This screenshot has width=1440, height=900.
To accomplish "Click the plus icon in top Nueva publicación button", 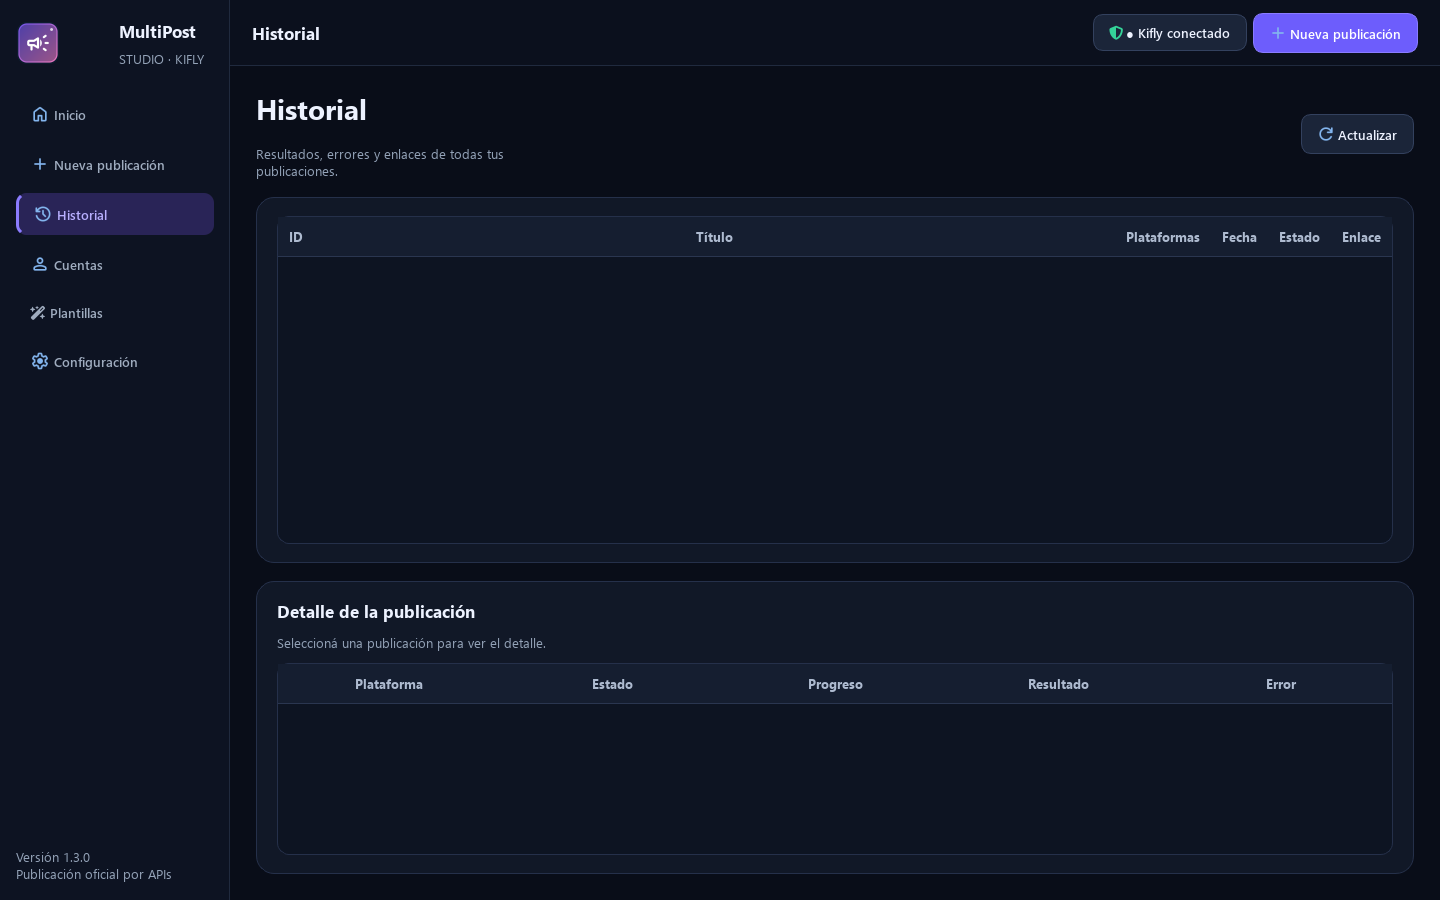I will point(1278,33).
